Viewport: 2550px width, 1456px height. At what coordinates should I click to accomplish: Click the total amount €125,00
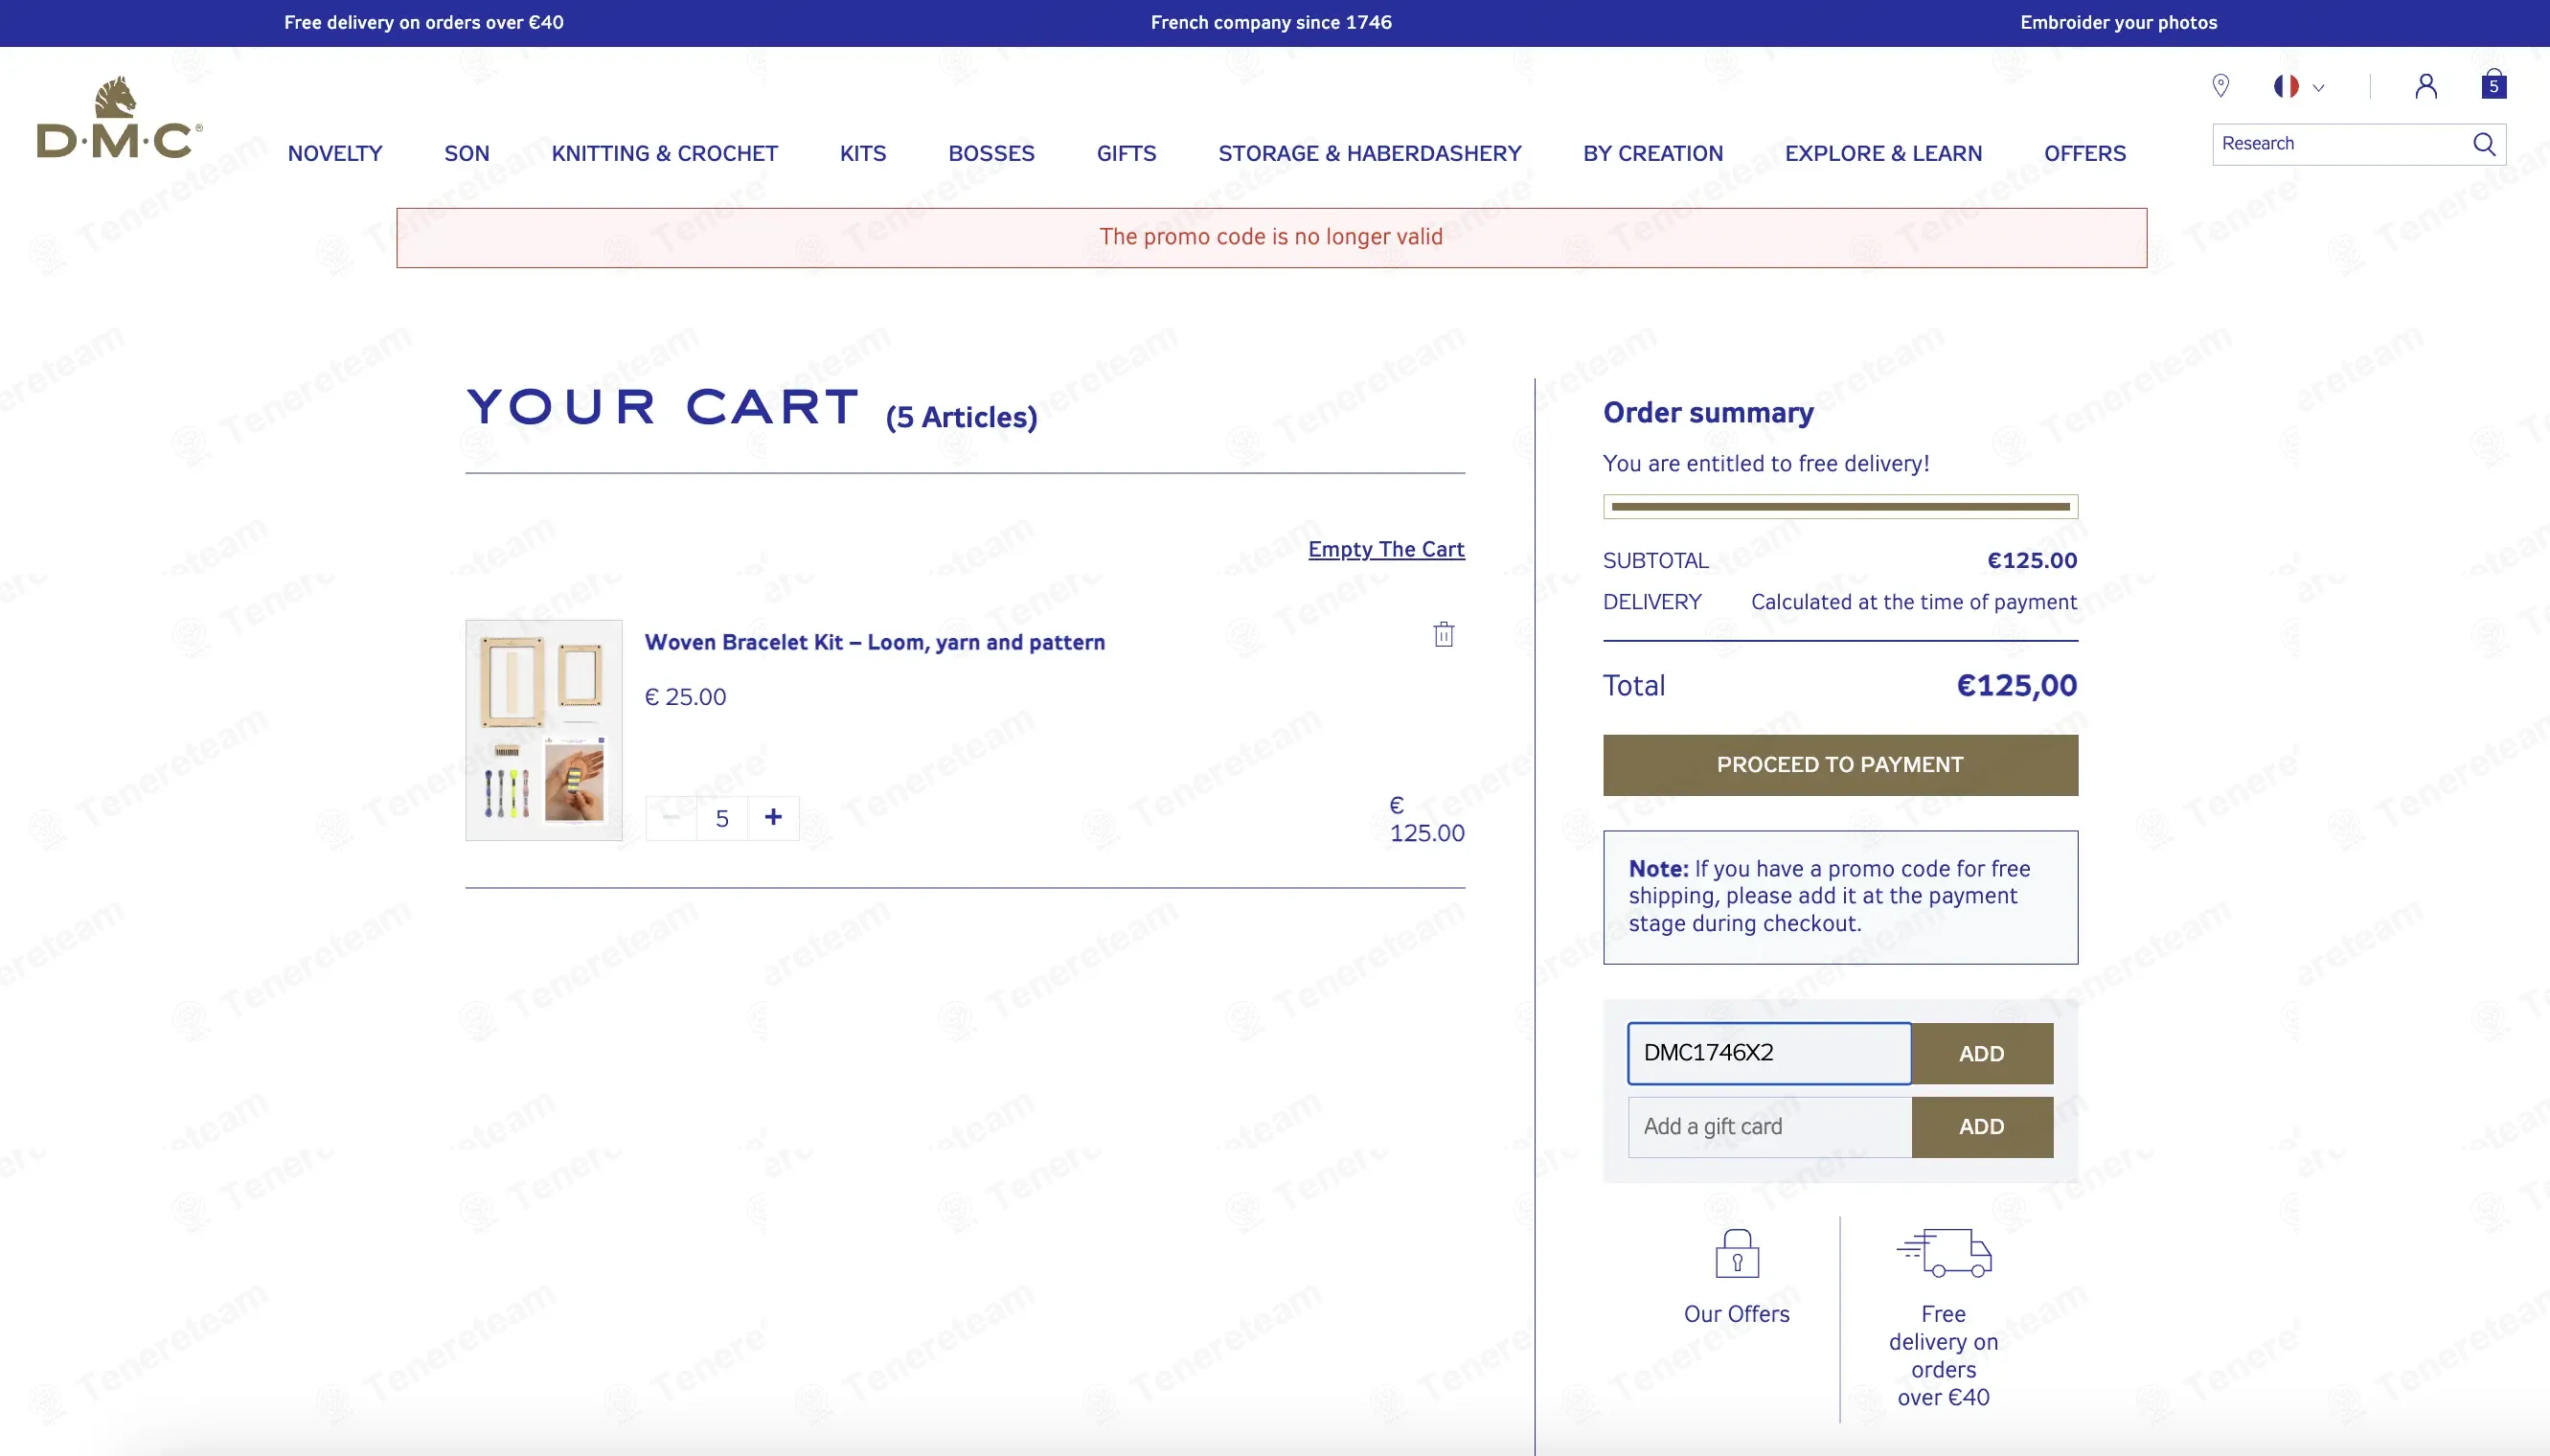click(2016, 685)
